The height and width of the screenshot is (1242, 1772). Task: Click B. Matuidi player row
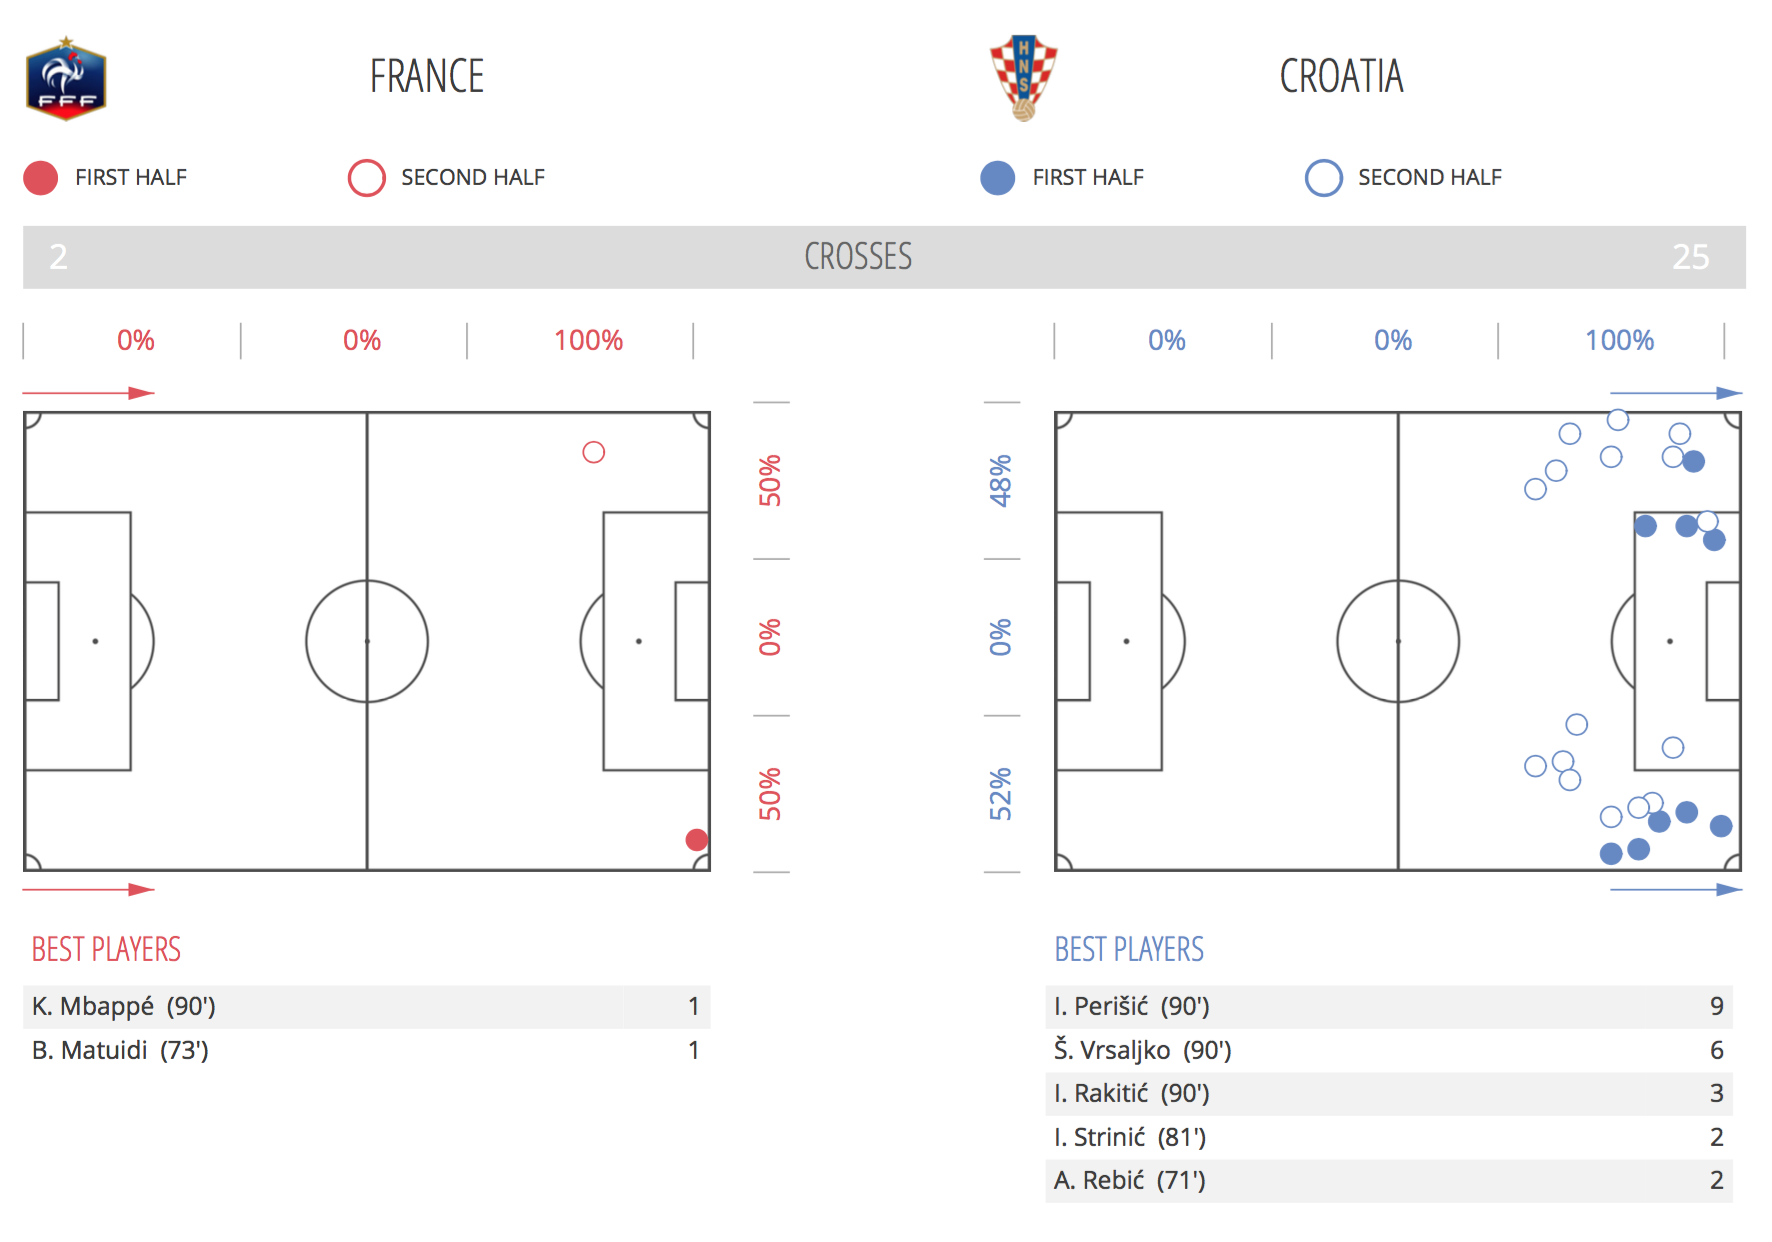pyautogui.click(x=366, y=1050)
